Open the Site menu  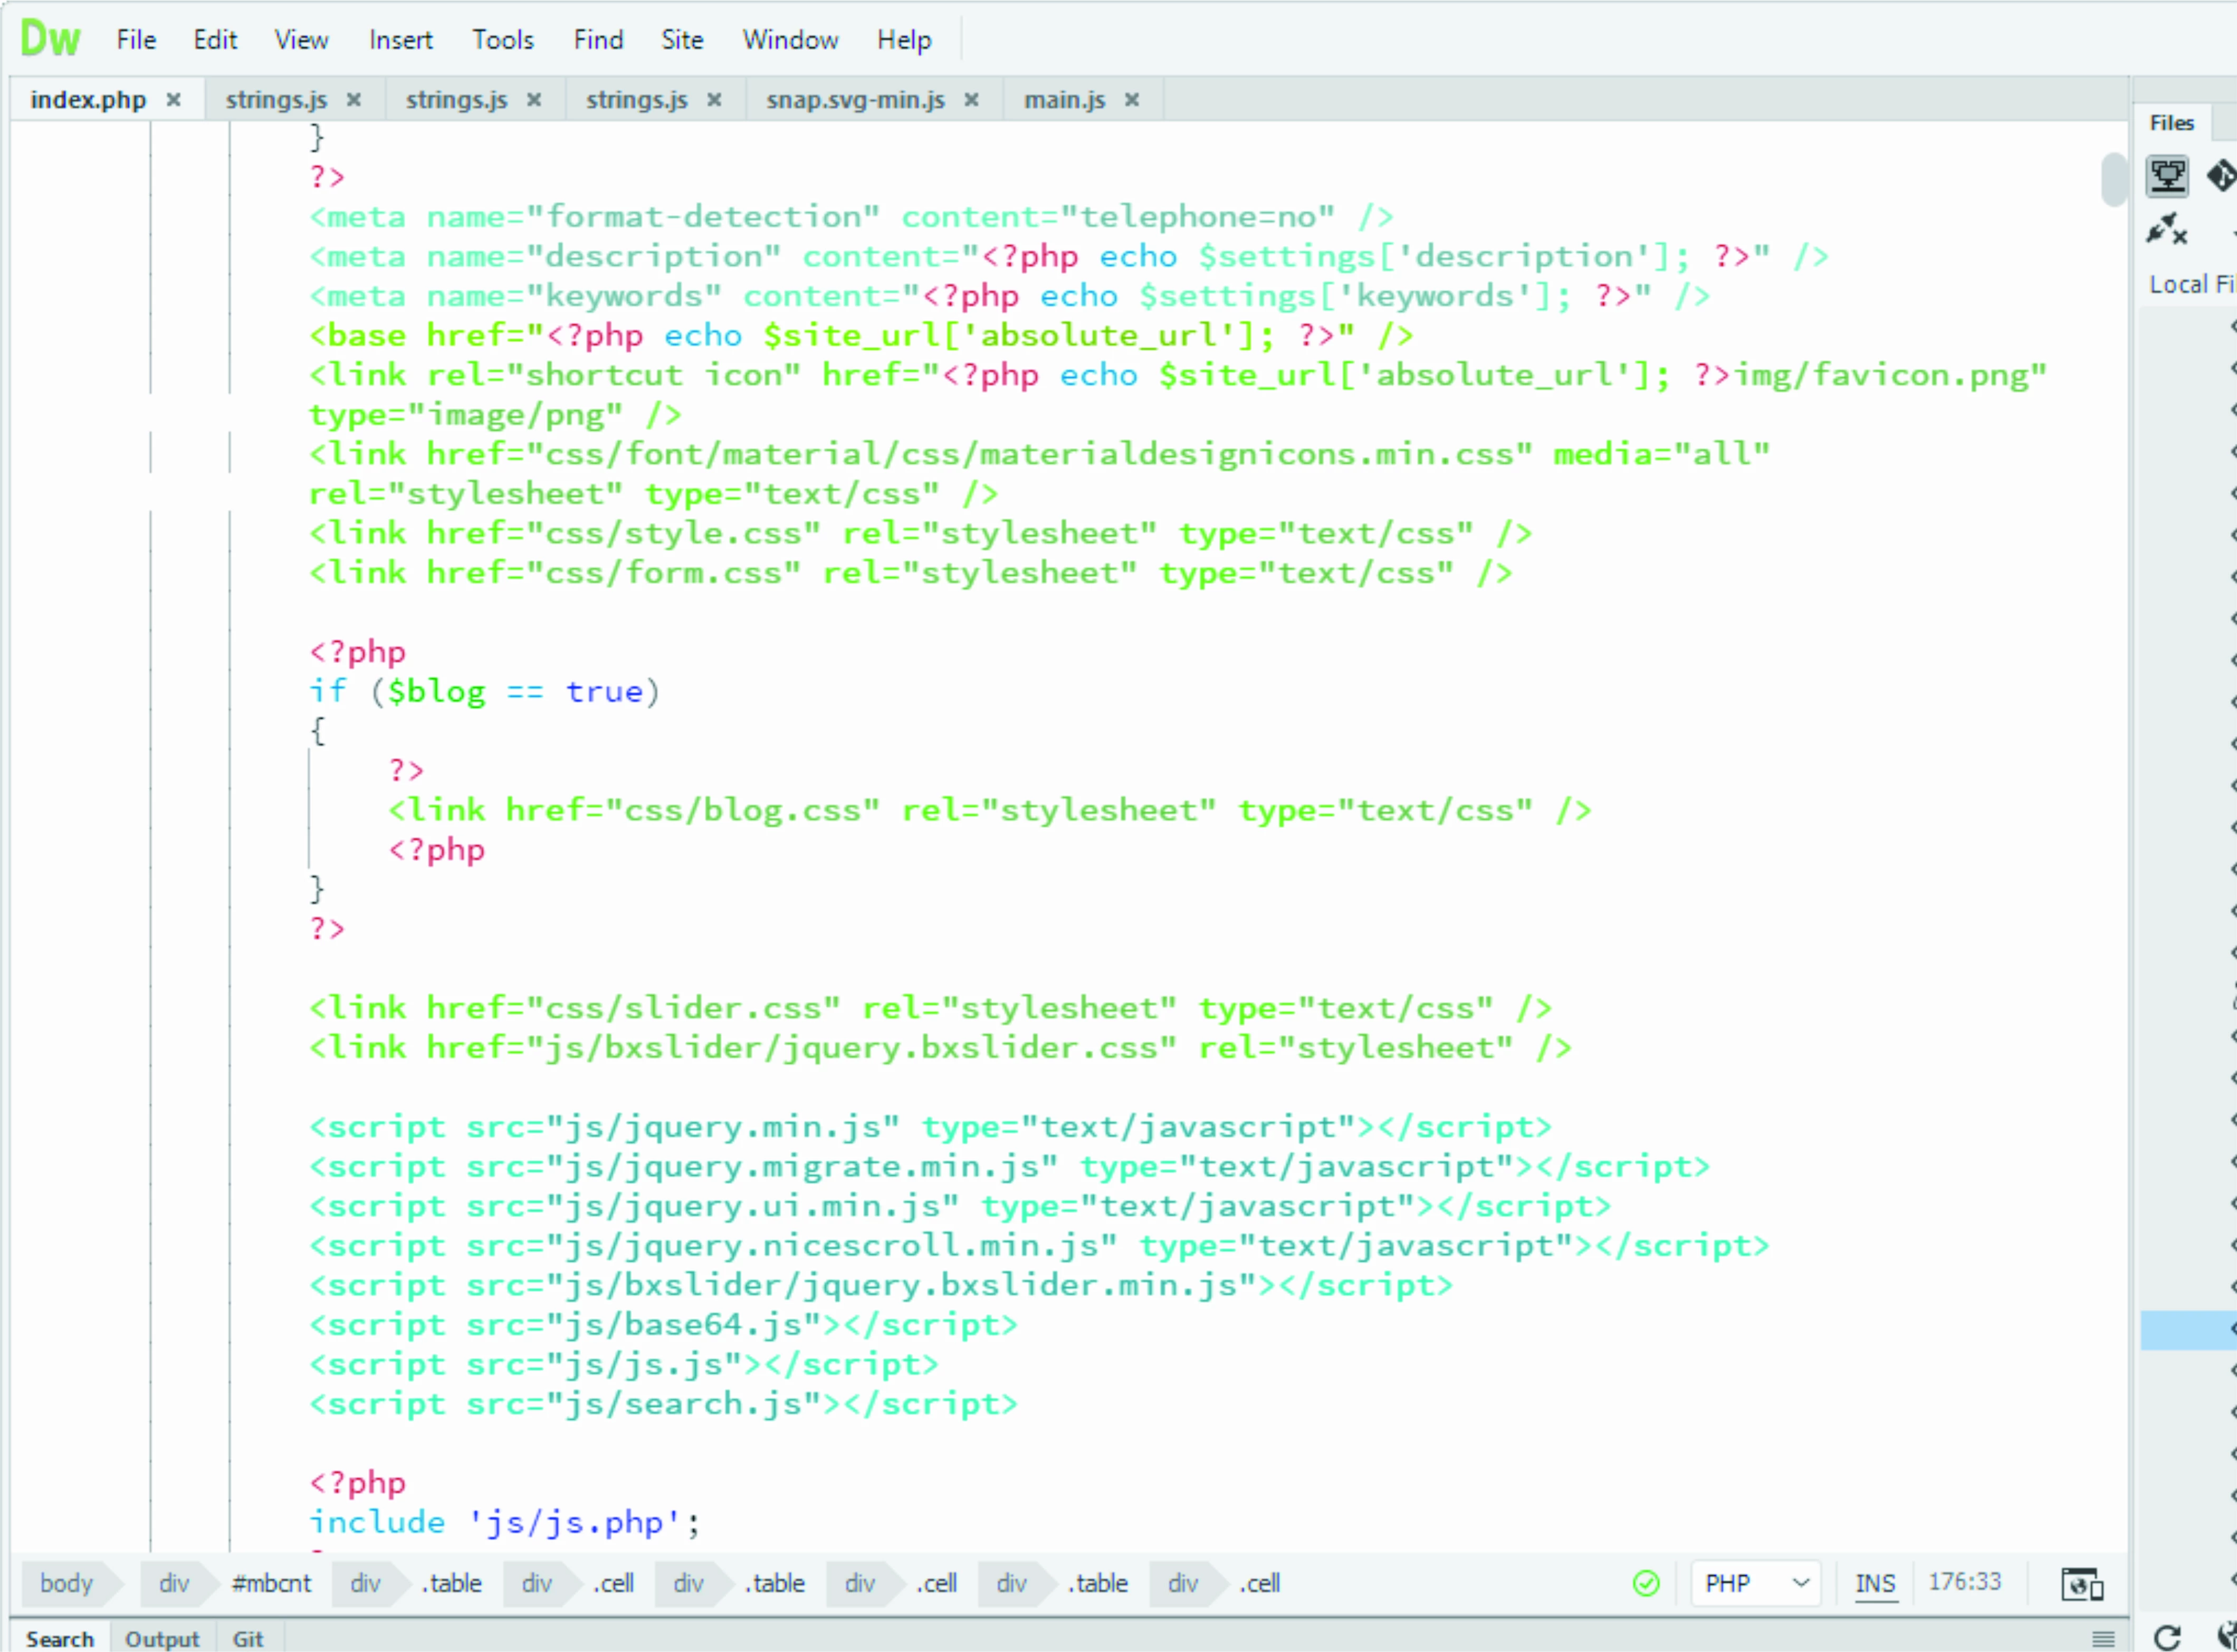coord(681,40)
